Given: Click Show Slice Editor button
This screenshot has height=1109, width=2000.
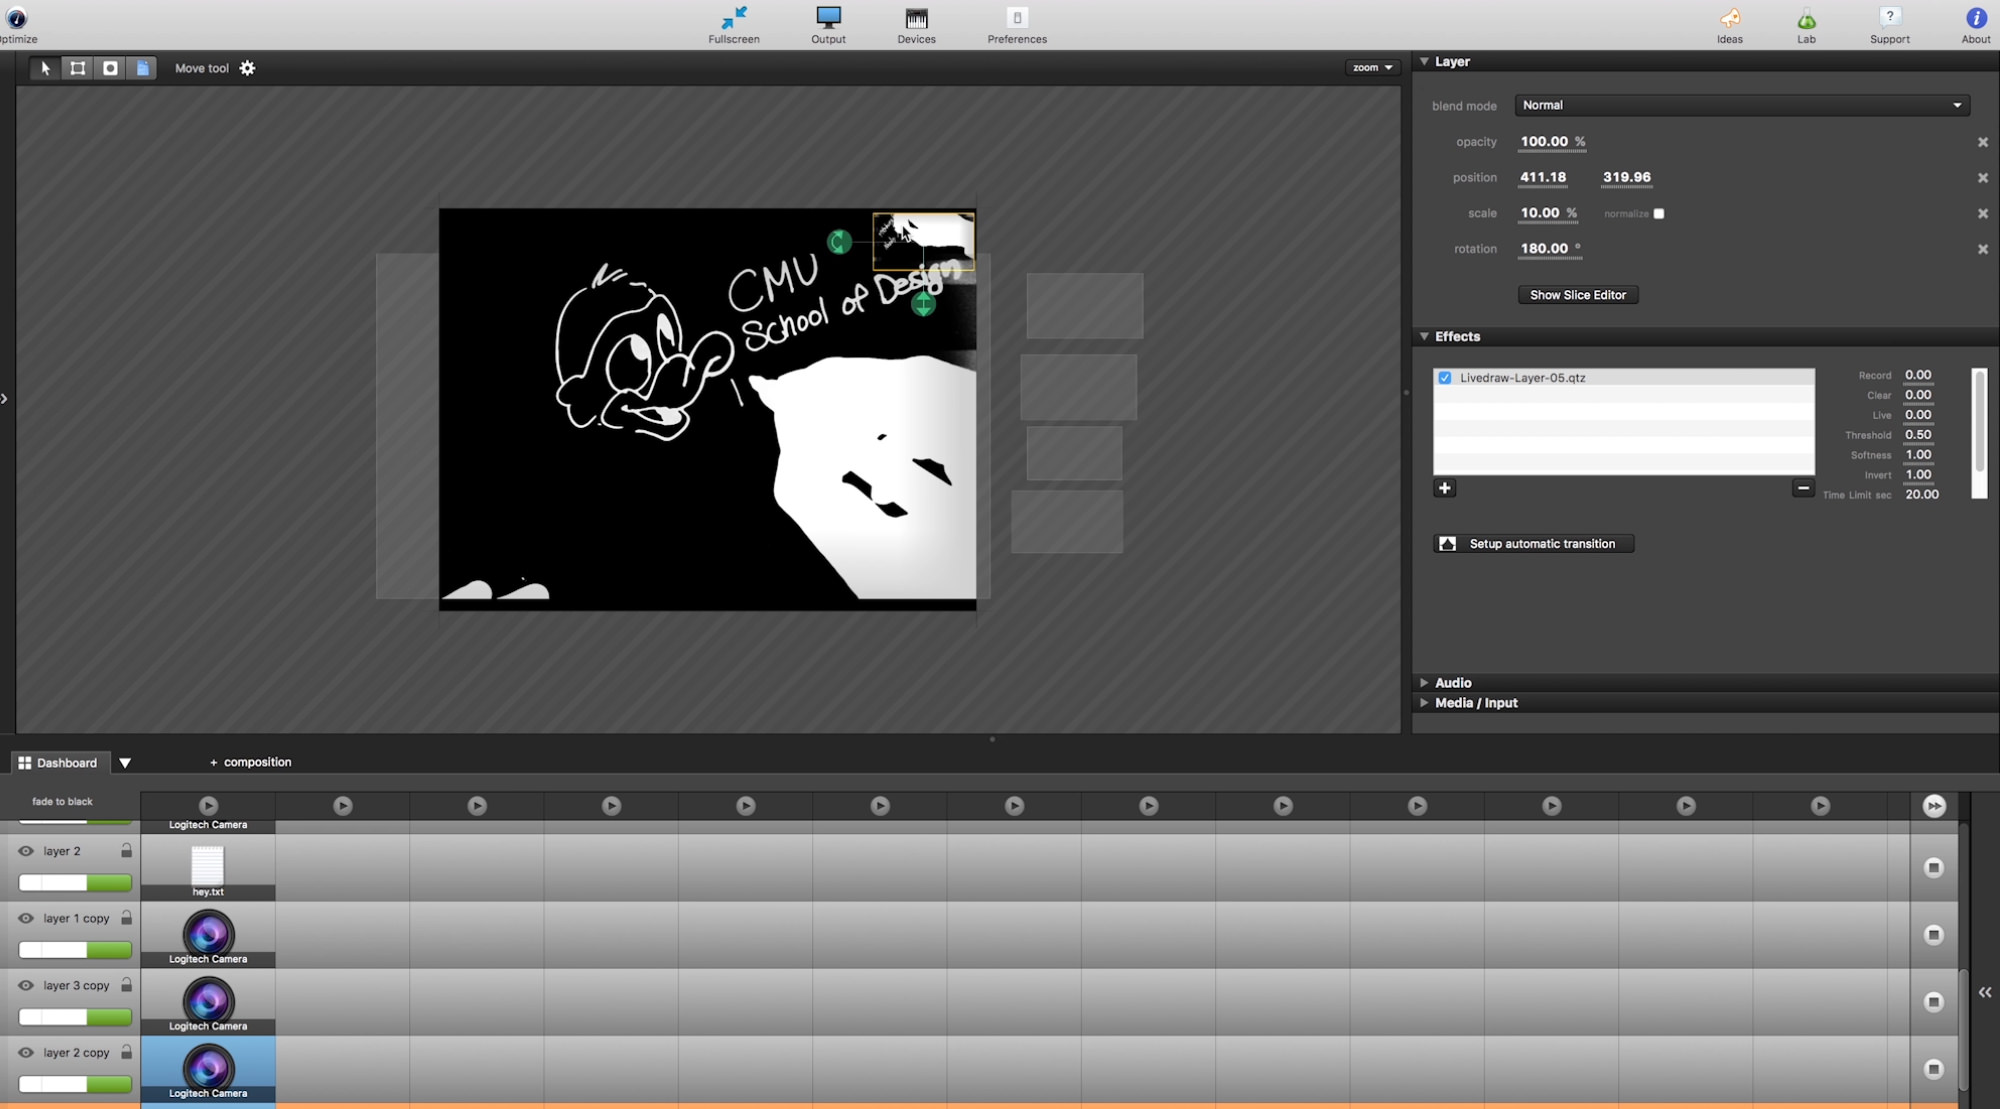Looking at the screenshot, I should [1578, 295].
